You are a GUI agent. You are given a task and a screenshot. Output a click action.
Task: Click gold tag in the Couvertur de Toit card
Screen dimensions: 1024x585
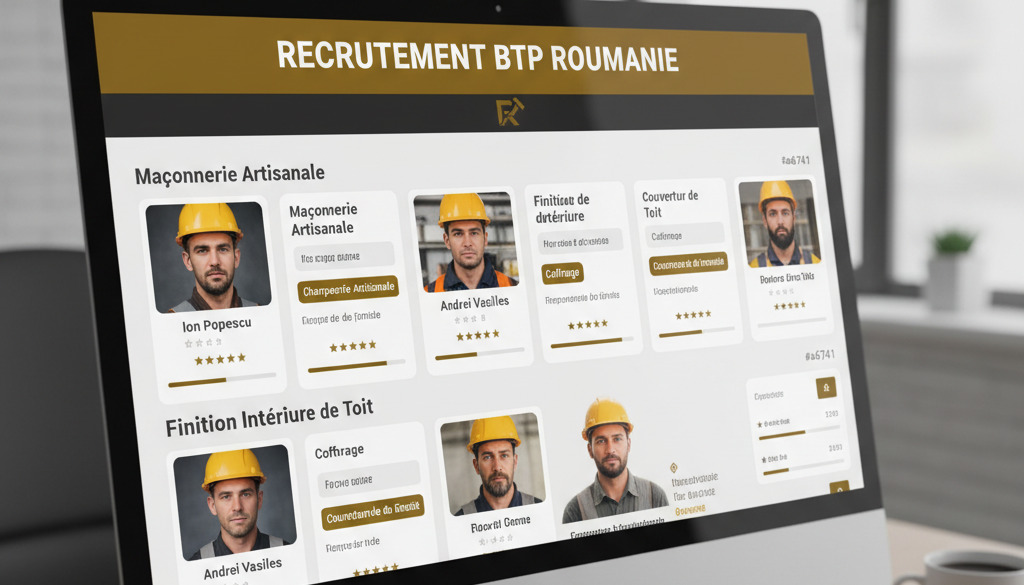click(x=688, y=263)
